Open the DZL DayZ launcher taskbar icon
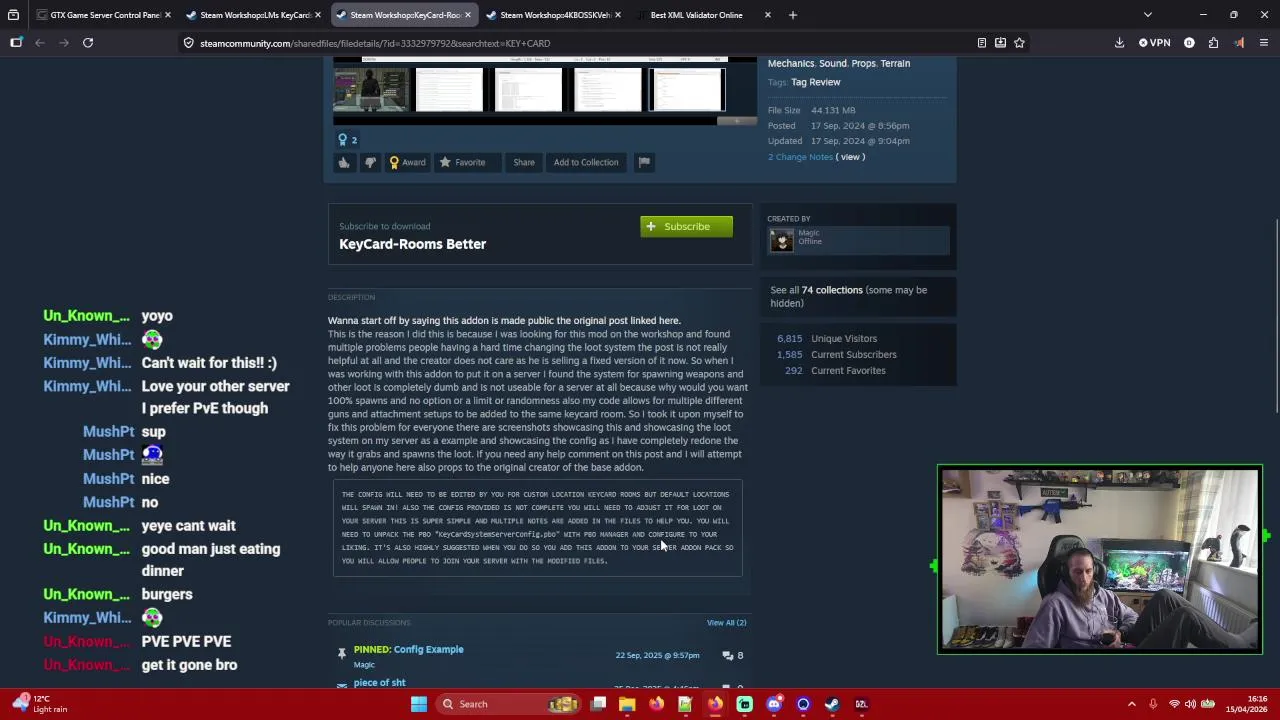Image resolution: width=1280 pixels, height=720 pixels. [x=861, y=704]
